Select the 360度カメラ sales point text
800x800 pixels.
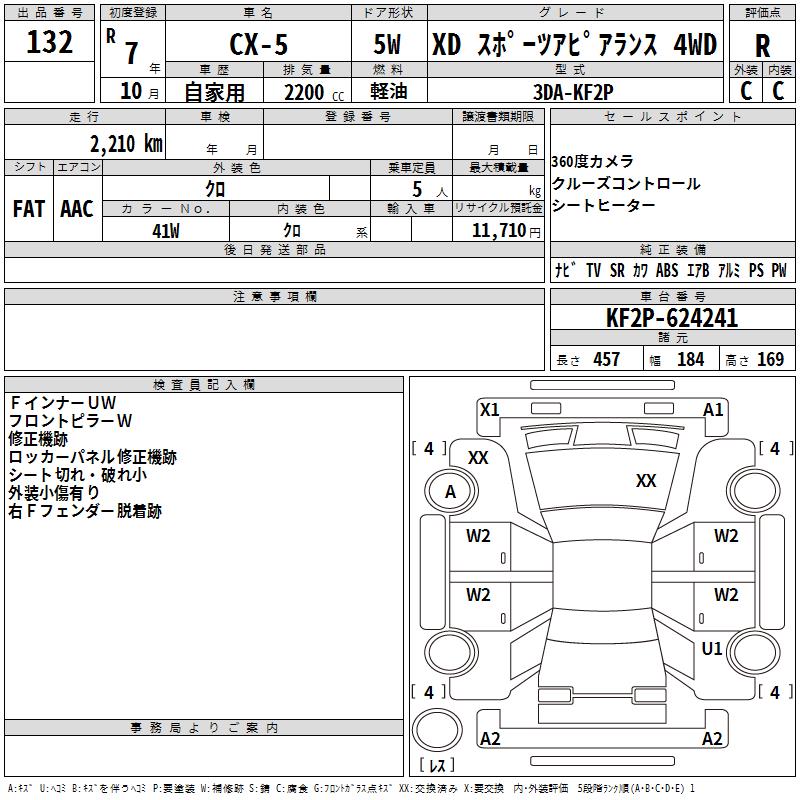(592, 161)
